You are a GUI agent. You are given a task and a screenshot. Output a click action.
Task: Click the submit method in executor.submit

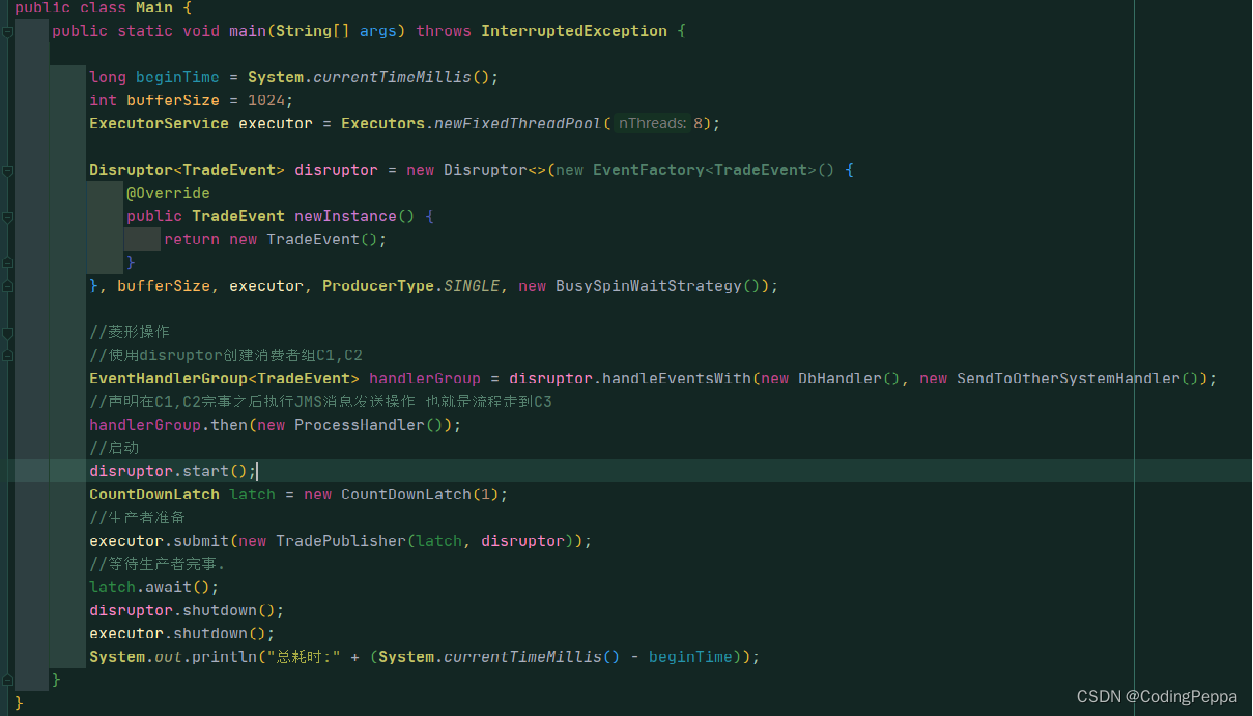tap(201, 541)
